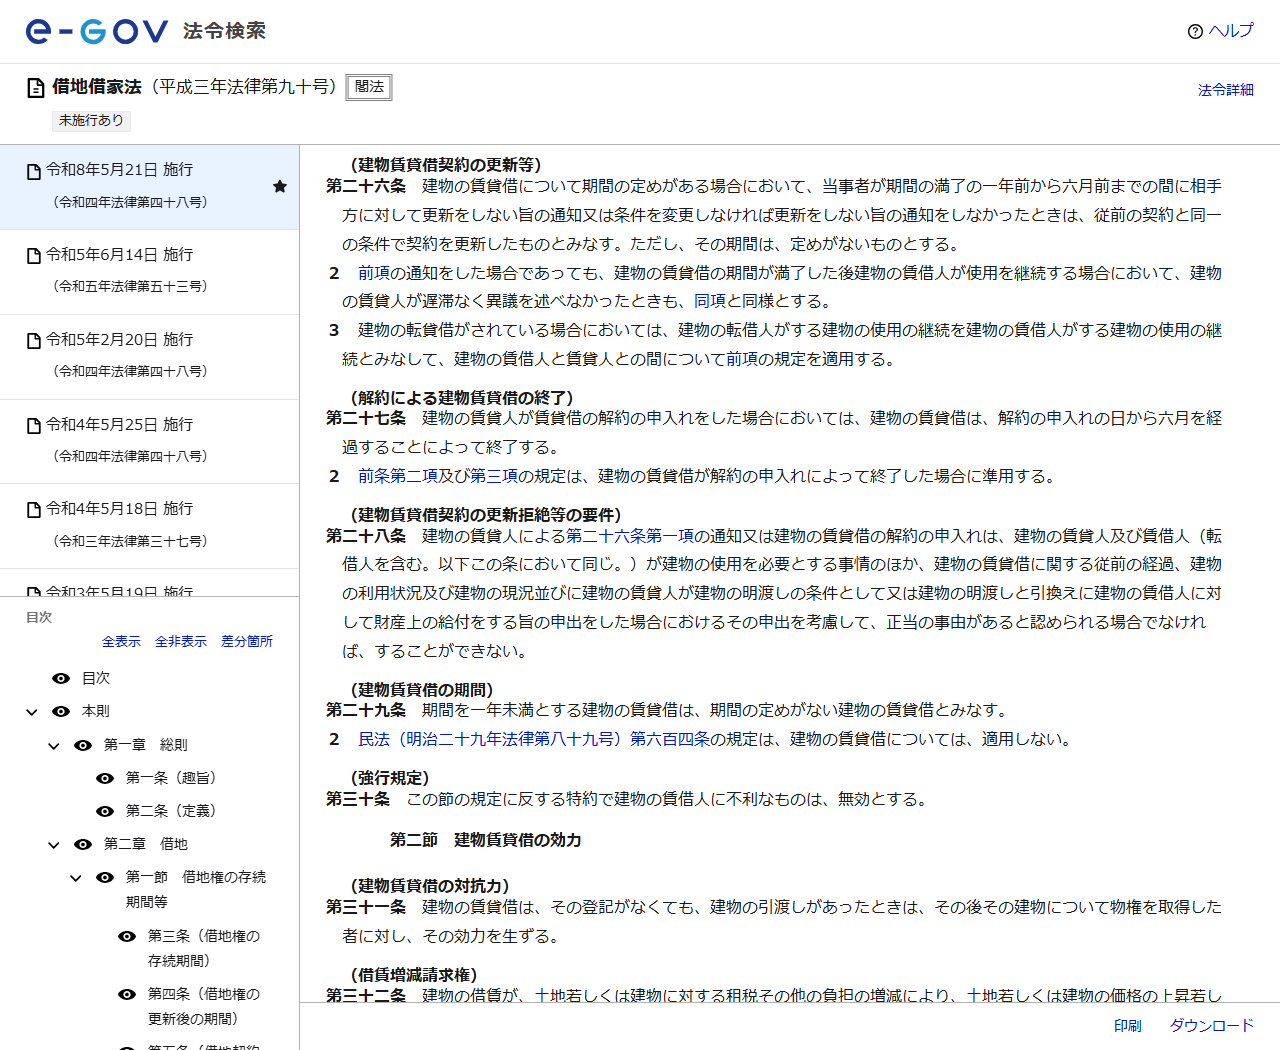Select the 令和5年2月20日 施行 version

[x=150, y=357]
